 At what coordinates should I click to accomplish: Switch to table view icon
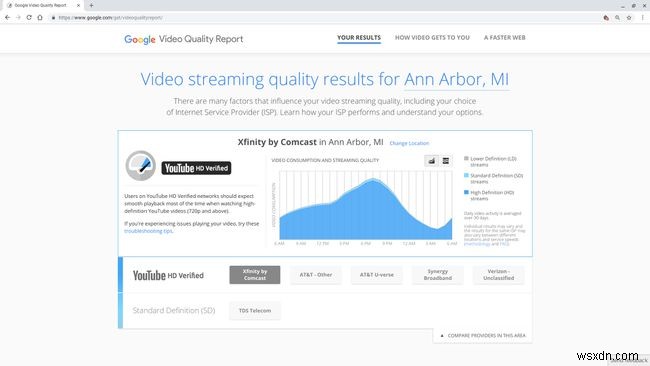(x=446, y=161)
